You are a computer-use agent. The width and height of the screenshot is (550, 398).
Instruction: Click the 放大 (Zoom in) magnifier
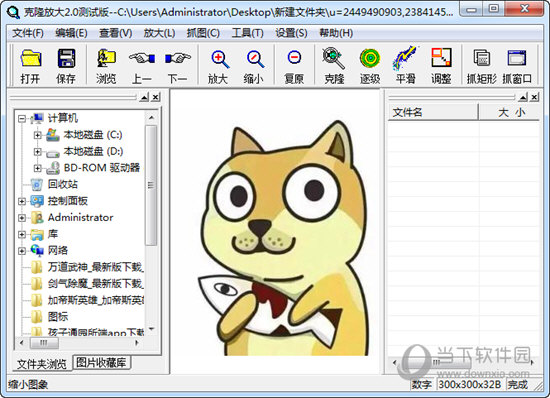click(219, 66)
